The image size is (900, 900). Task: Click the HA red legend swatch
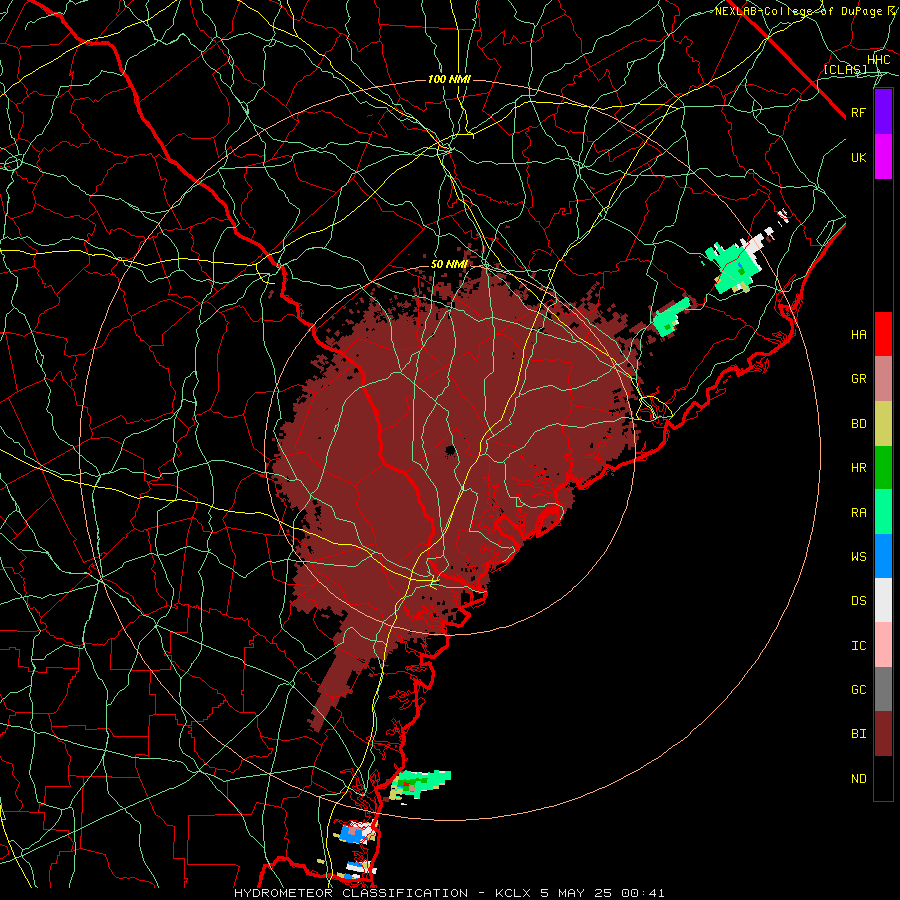pos(883,334)
